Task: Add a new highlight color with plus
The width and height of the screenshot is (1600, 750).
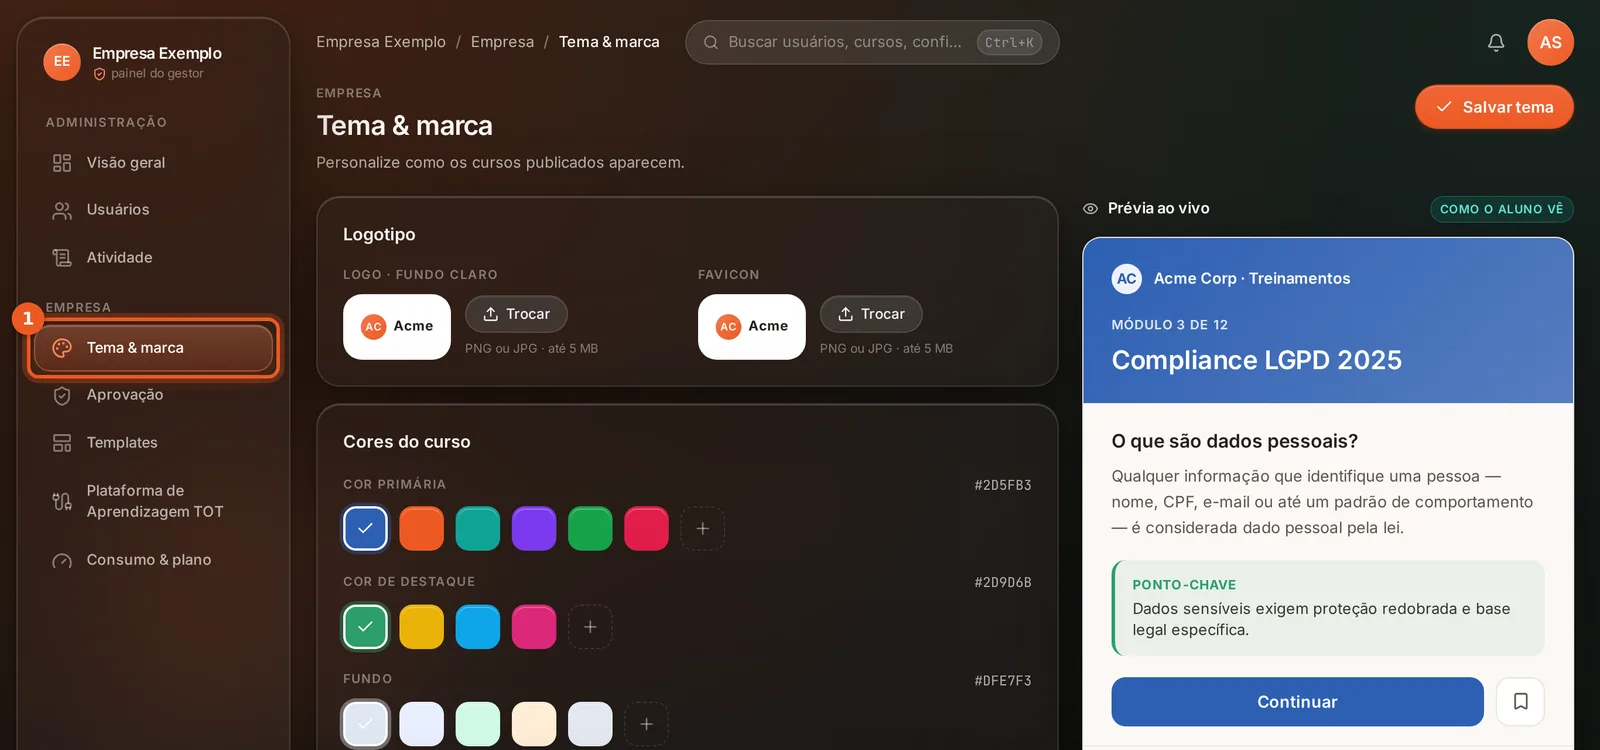Action: pyautogui.click(x=590, y=627)
